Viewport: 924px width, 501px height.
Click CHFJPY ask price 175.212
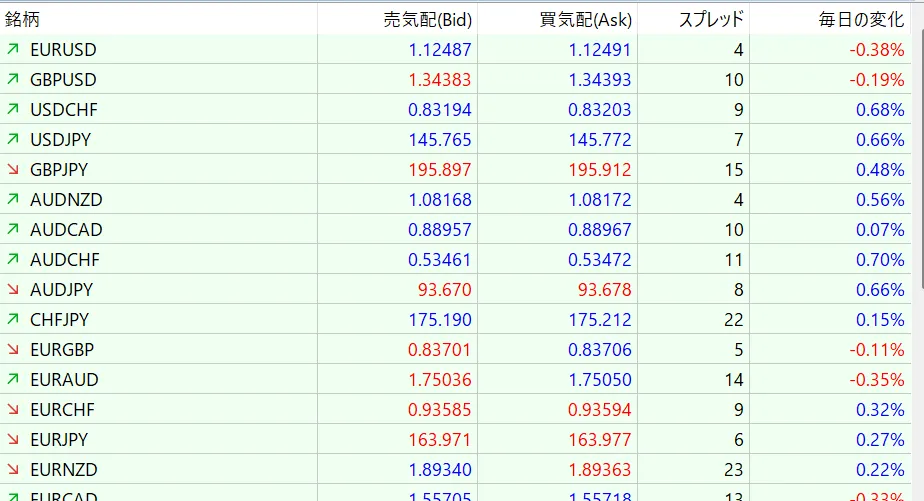pos(599,319)
